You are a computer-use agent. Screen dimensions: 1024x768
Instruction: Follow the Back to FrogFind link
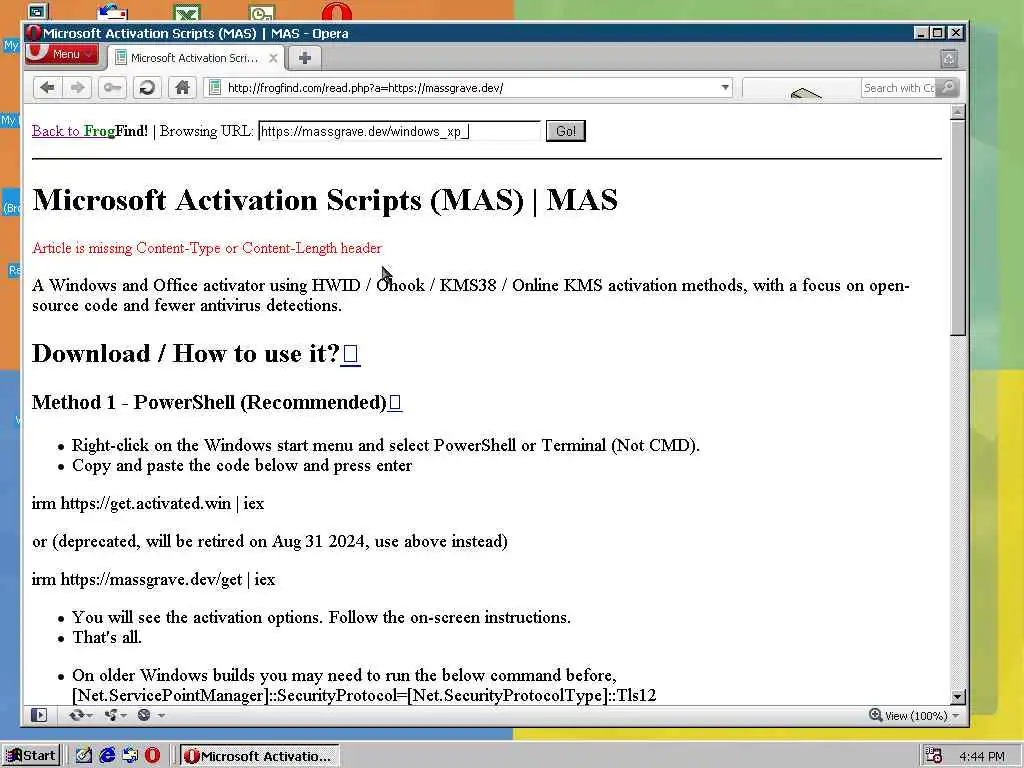click(90, 131)
